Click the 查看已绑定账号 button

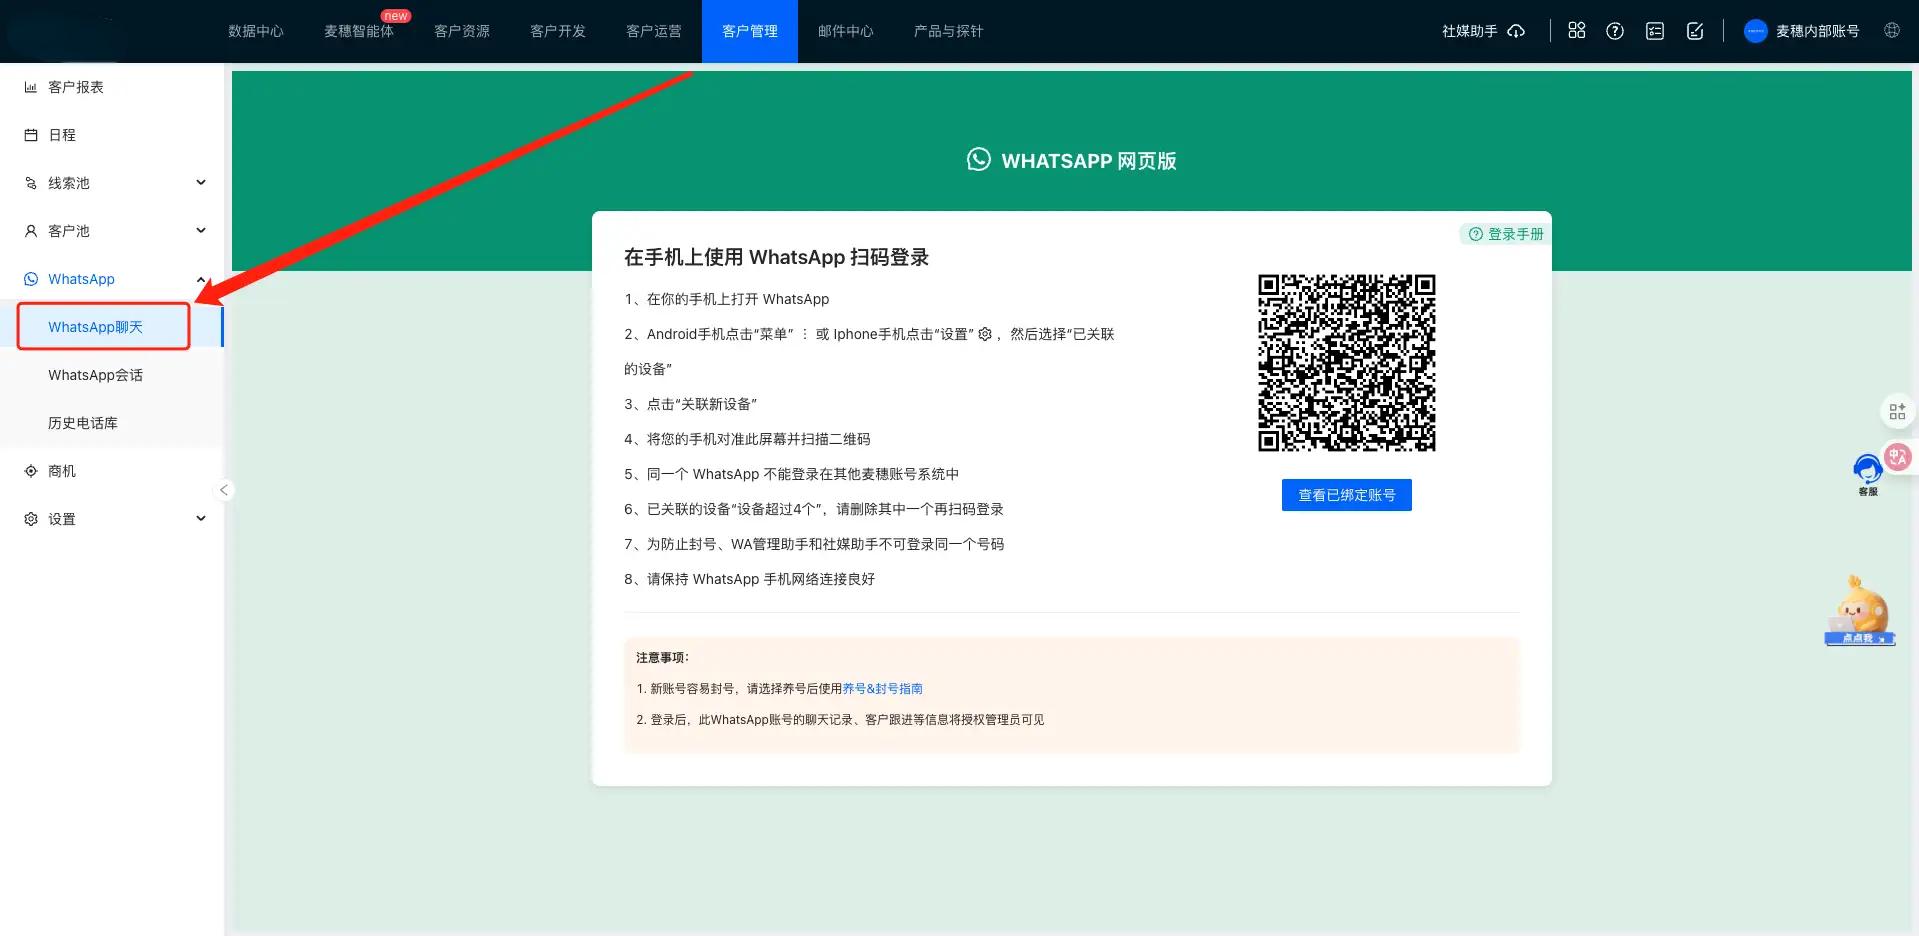click(1346, 495)
